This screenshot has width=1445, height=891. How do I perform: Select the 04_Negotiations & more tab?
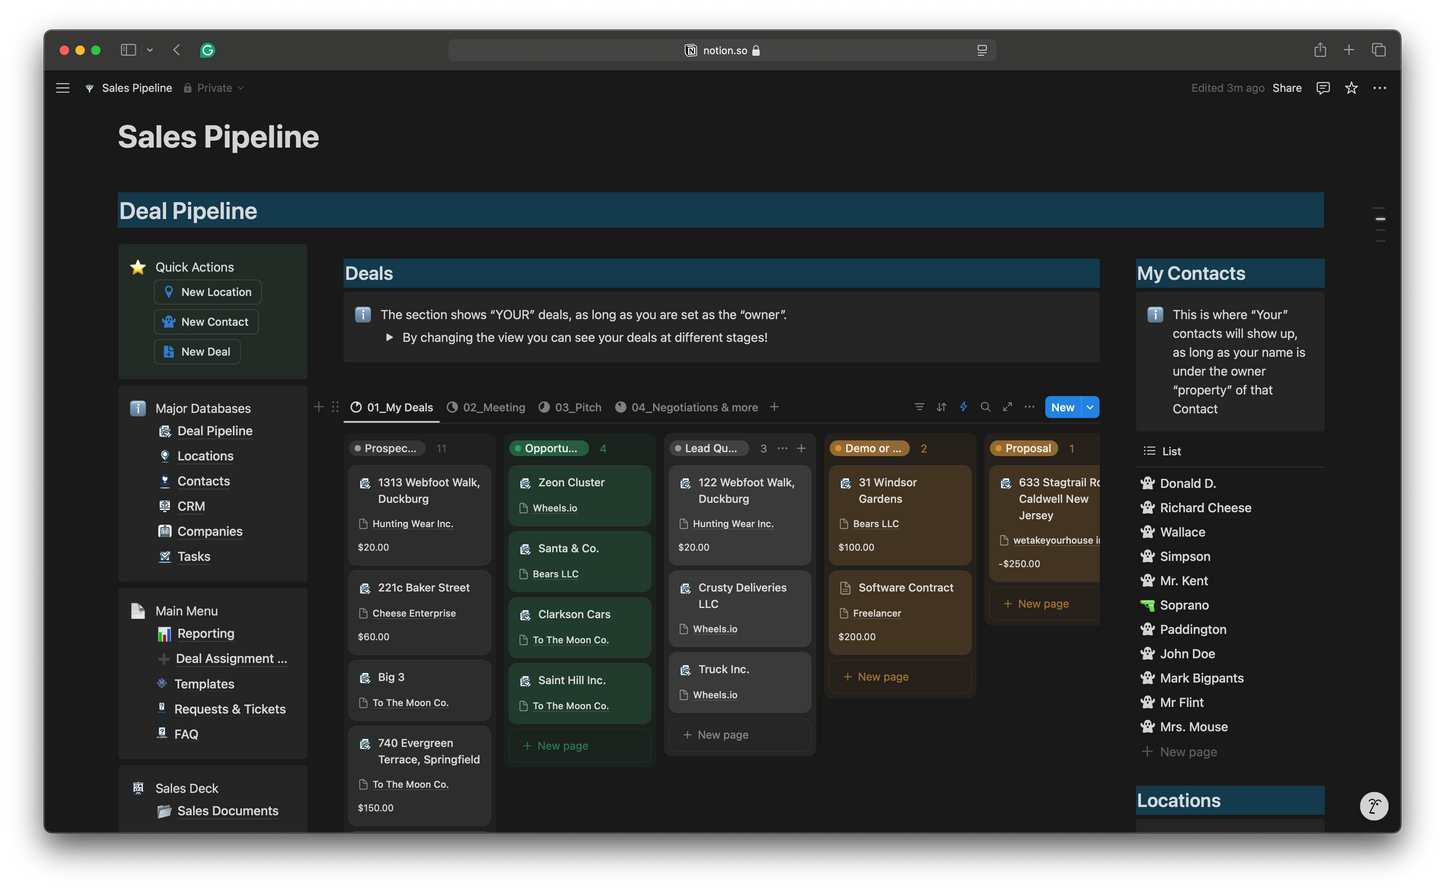(x=695, y=407)
